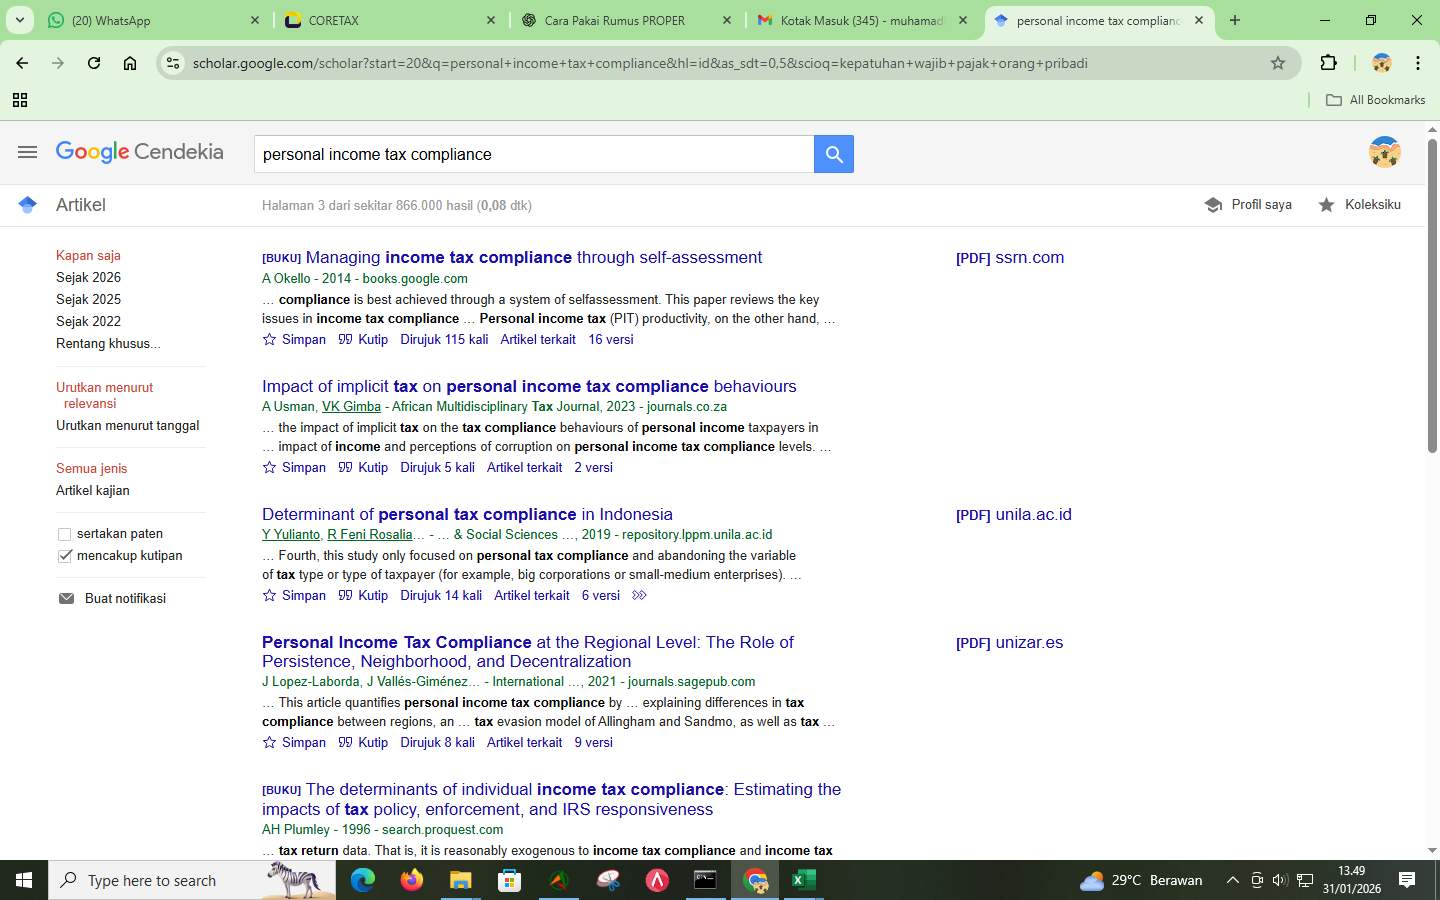Reload the page with refresh icon
The width and height of the screenshot is (1440, 900).
[x=94, y=63]
